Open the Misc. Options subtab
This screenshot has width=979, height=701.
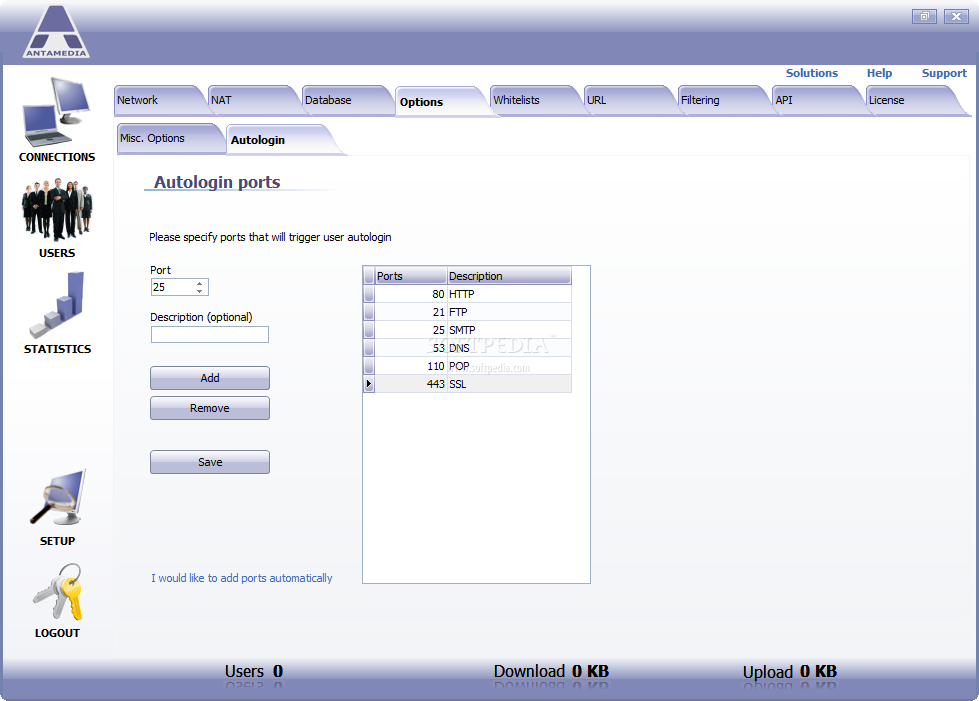pyautogui.click(x=170, y=138)
